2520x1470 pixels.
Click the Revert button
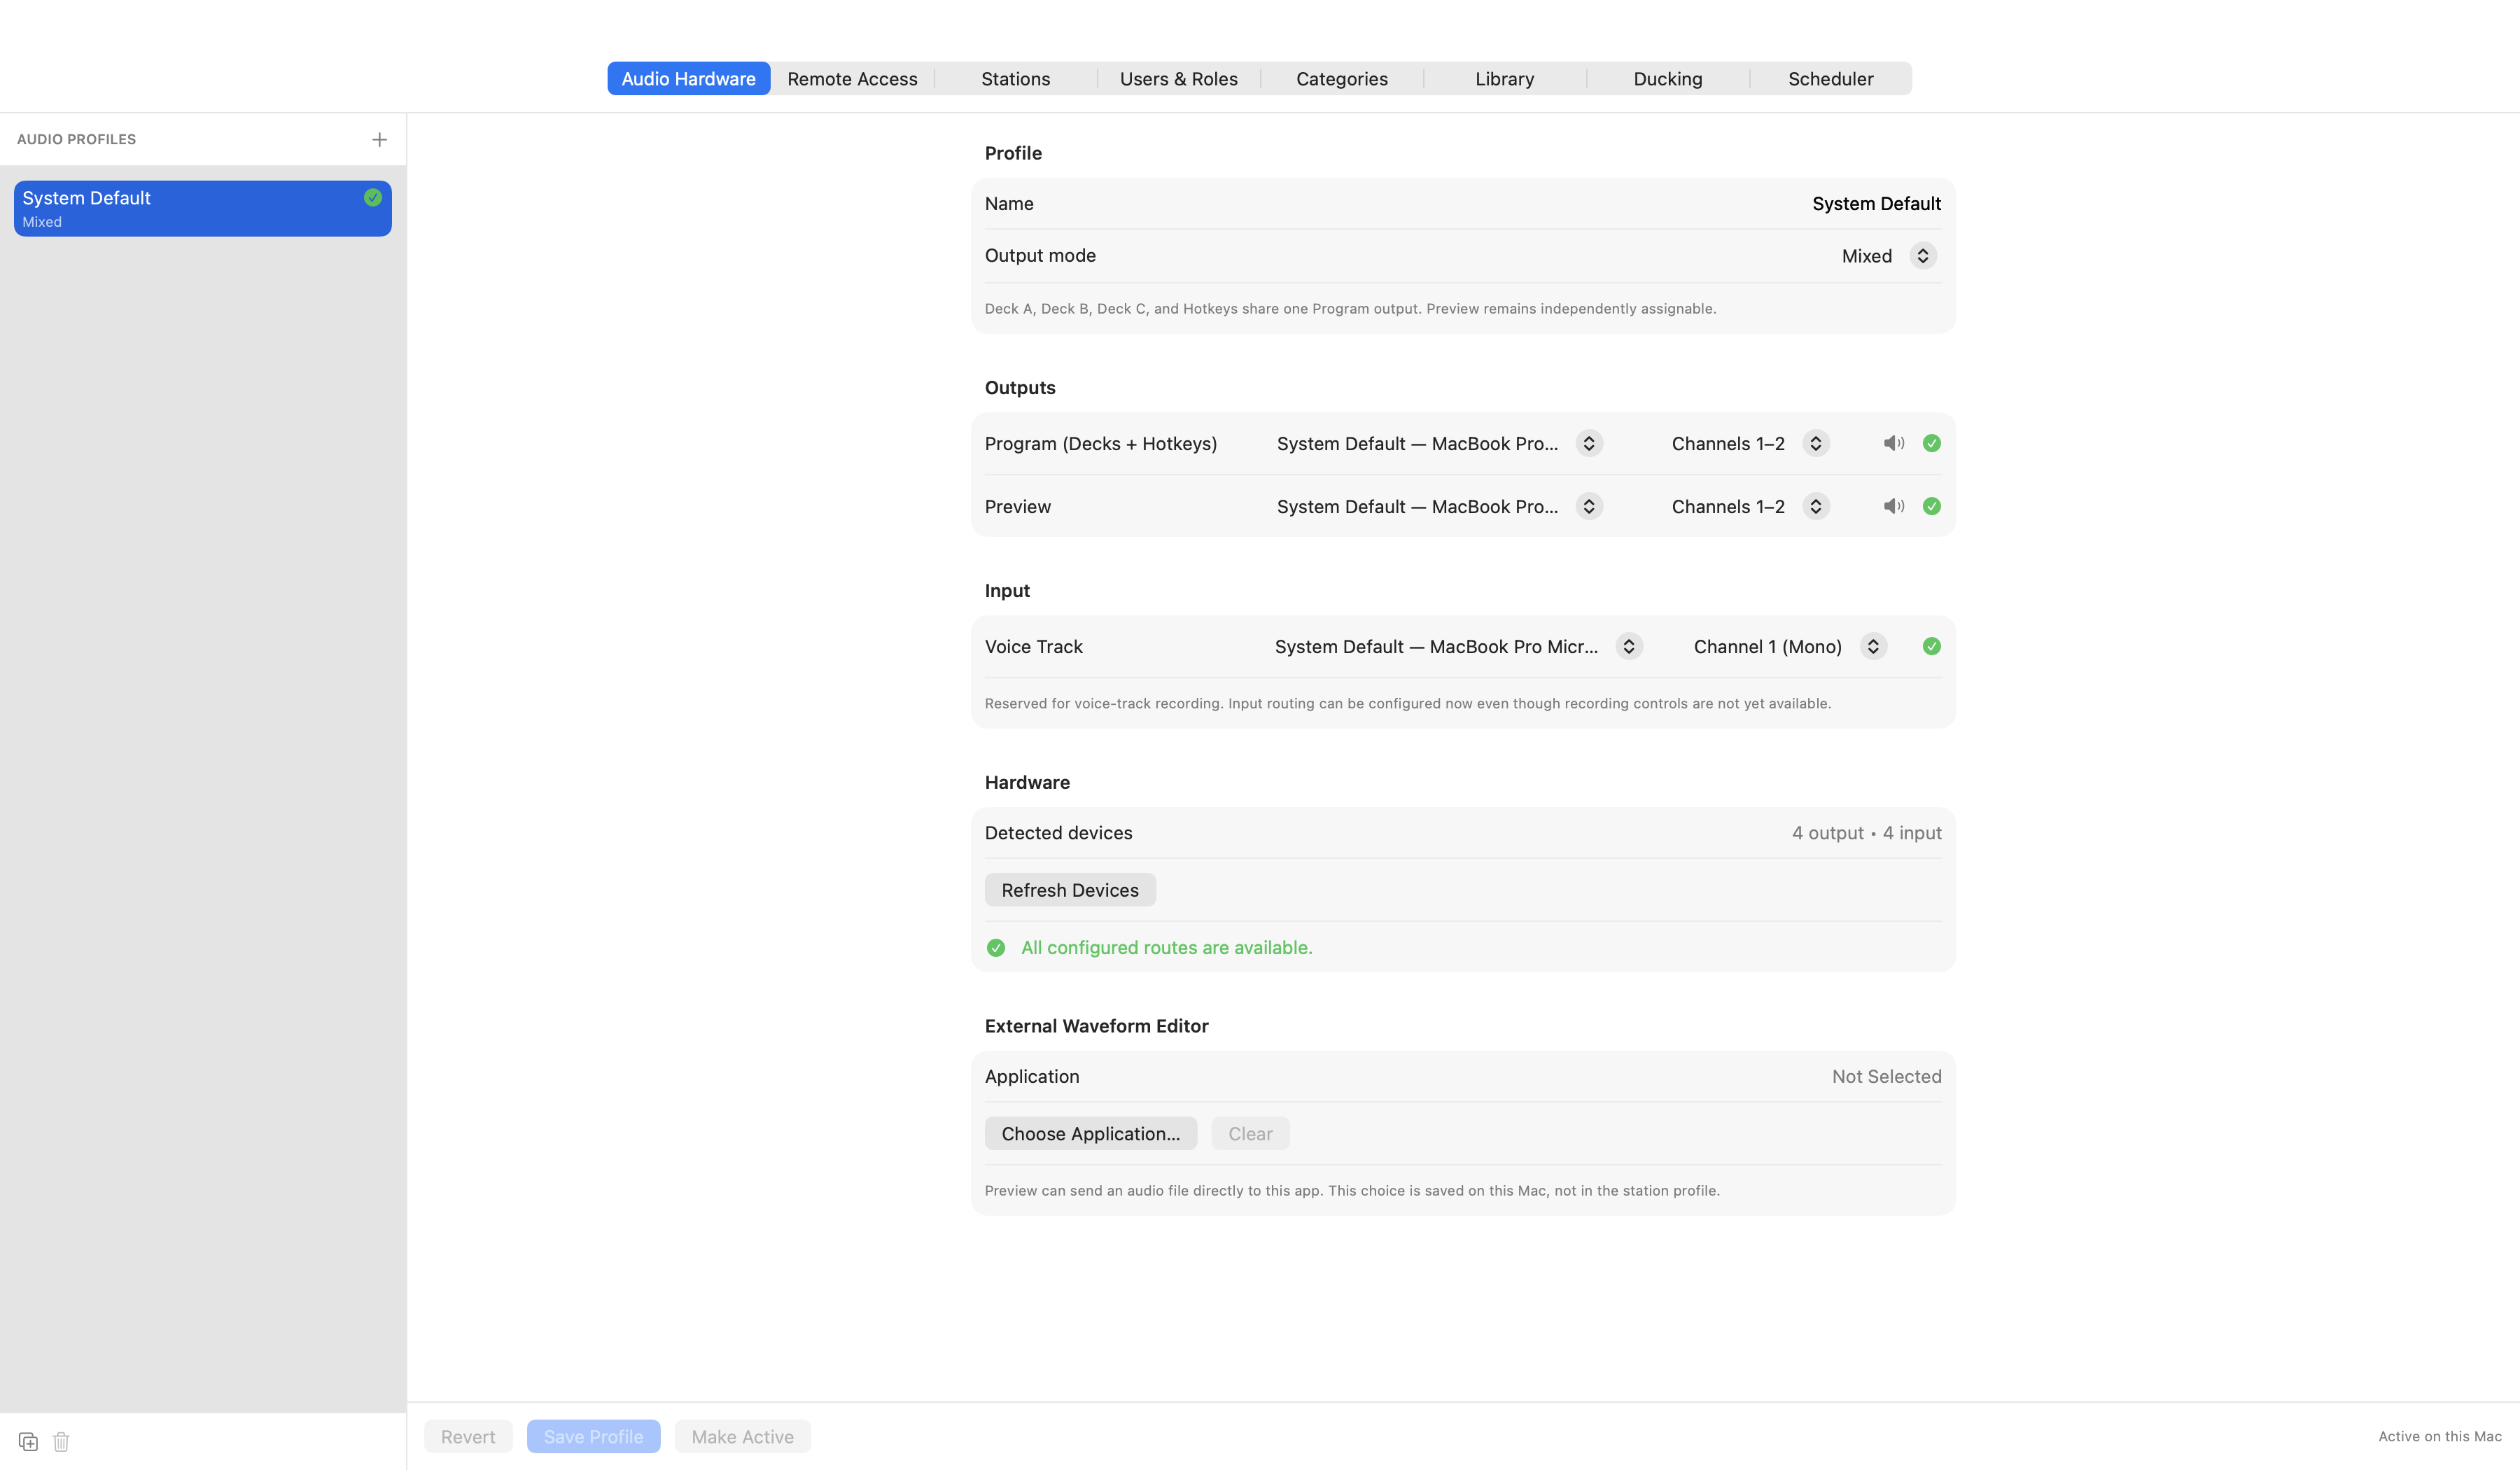point(468,1436)
